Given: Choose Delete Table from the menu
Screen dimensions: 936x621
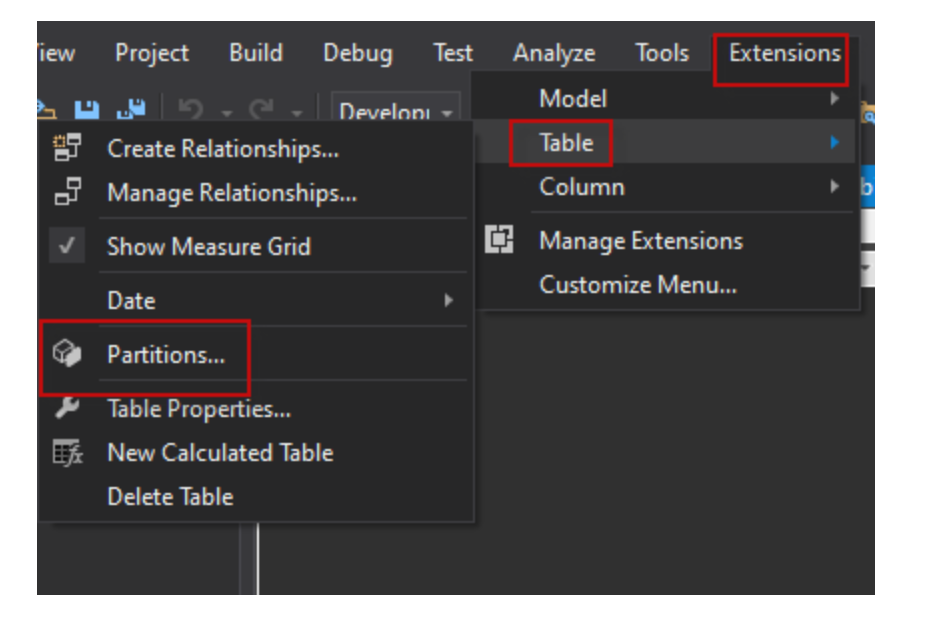Looking at the screenshot, I should point(170,497).
